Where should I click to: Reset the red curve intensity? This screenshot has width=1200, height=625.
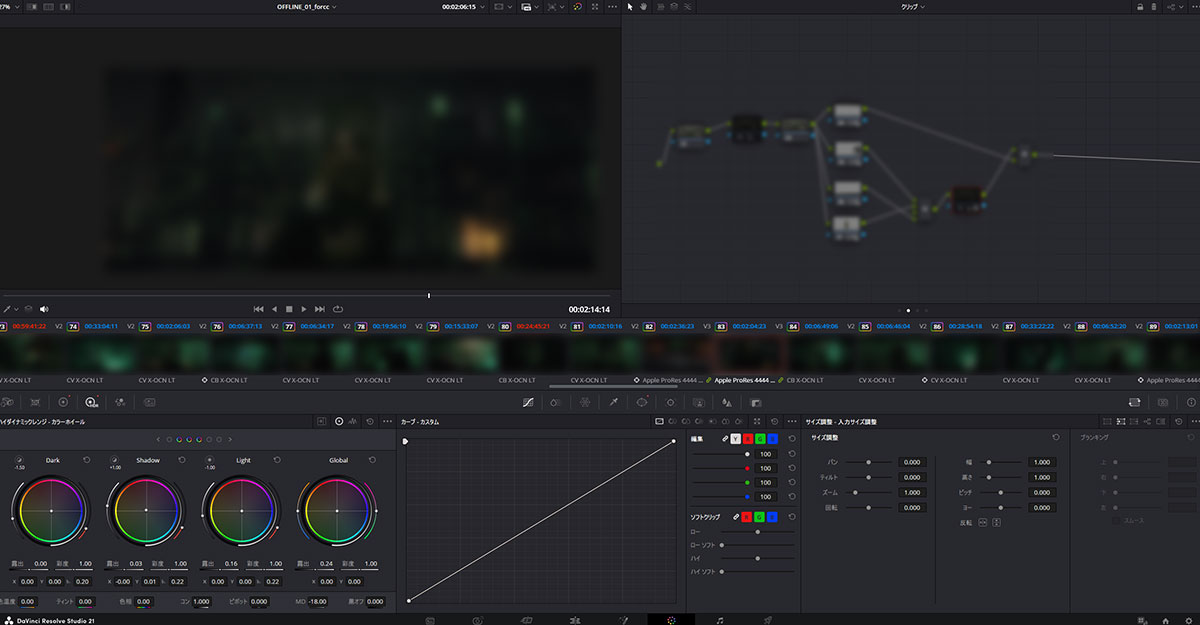coord(792,468)
